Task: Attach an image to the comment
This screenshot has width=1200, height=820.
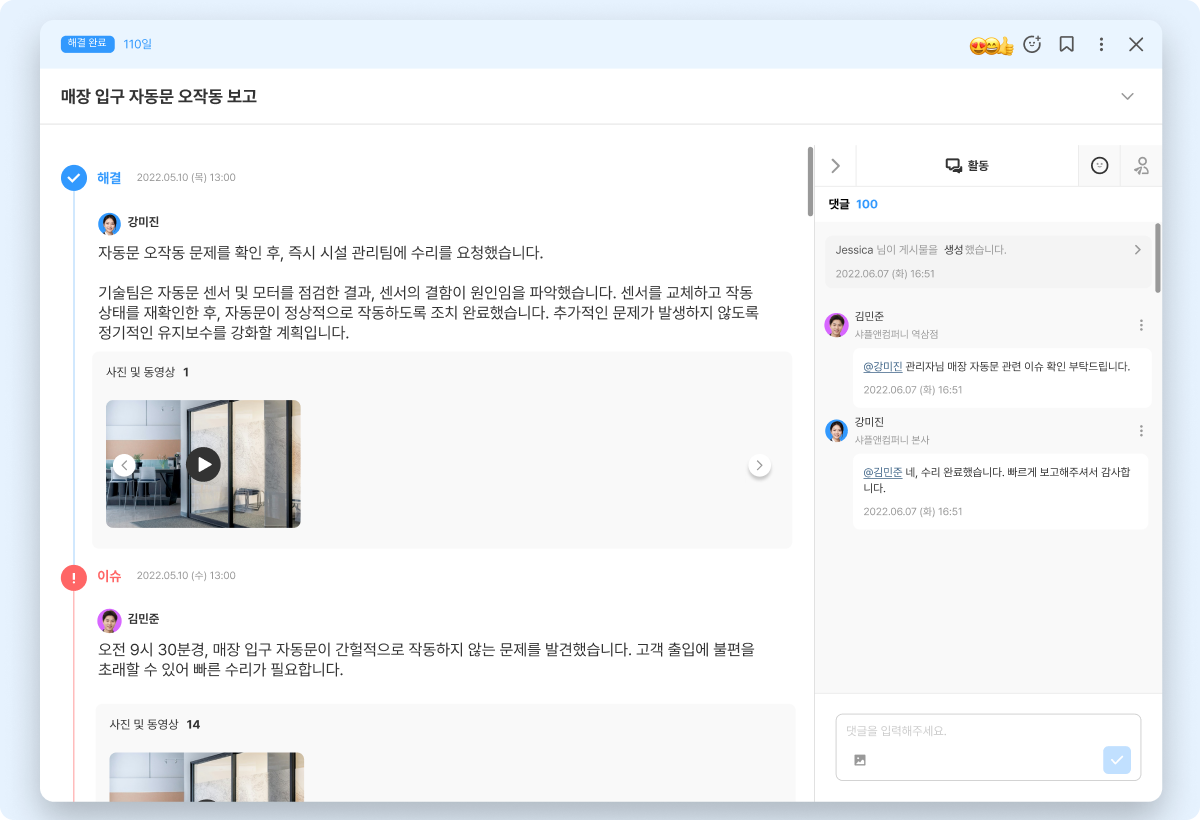Action: click(860, 760)
